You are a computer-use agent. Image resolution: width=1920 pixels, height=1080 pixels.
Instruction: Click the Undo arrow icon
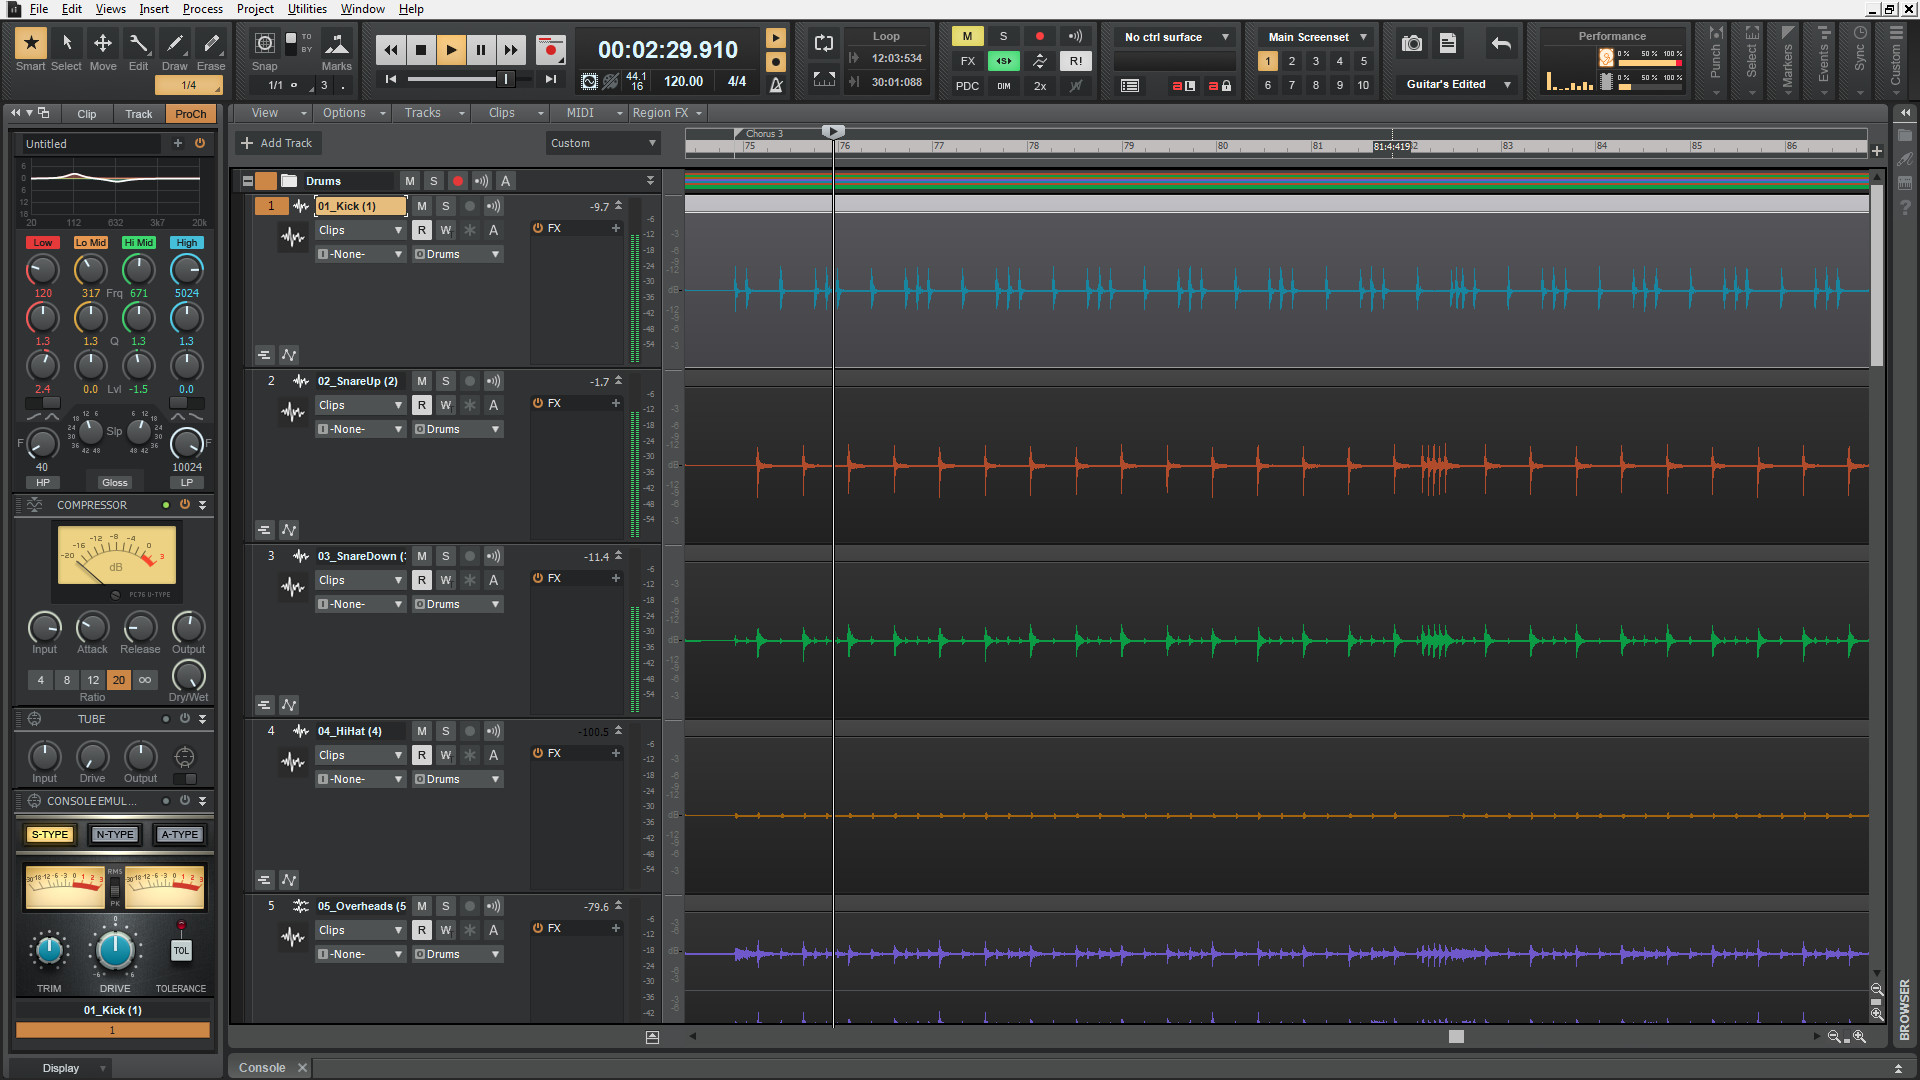point(1500,43)
